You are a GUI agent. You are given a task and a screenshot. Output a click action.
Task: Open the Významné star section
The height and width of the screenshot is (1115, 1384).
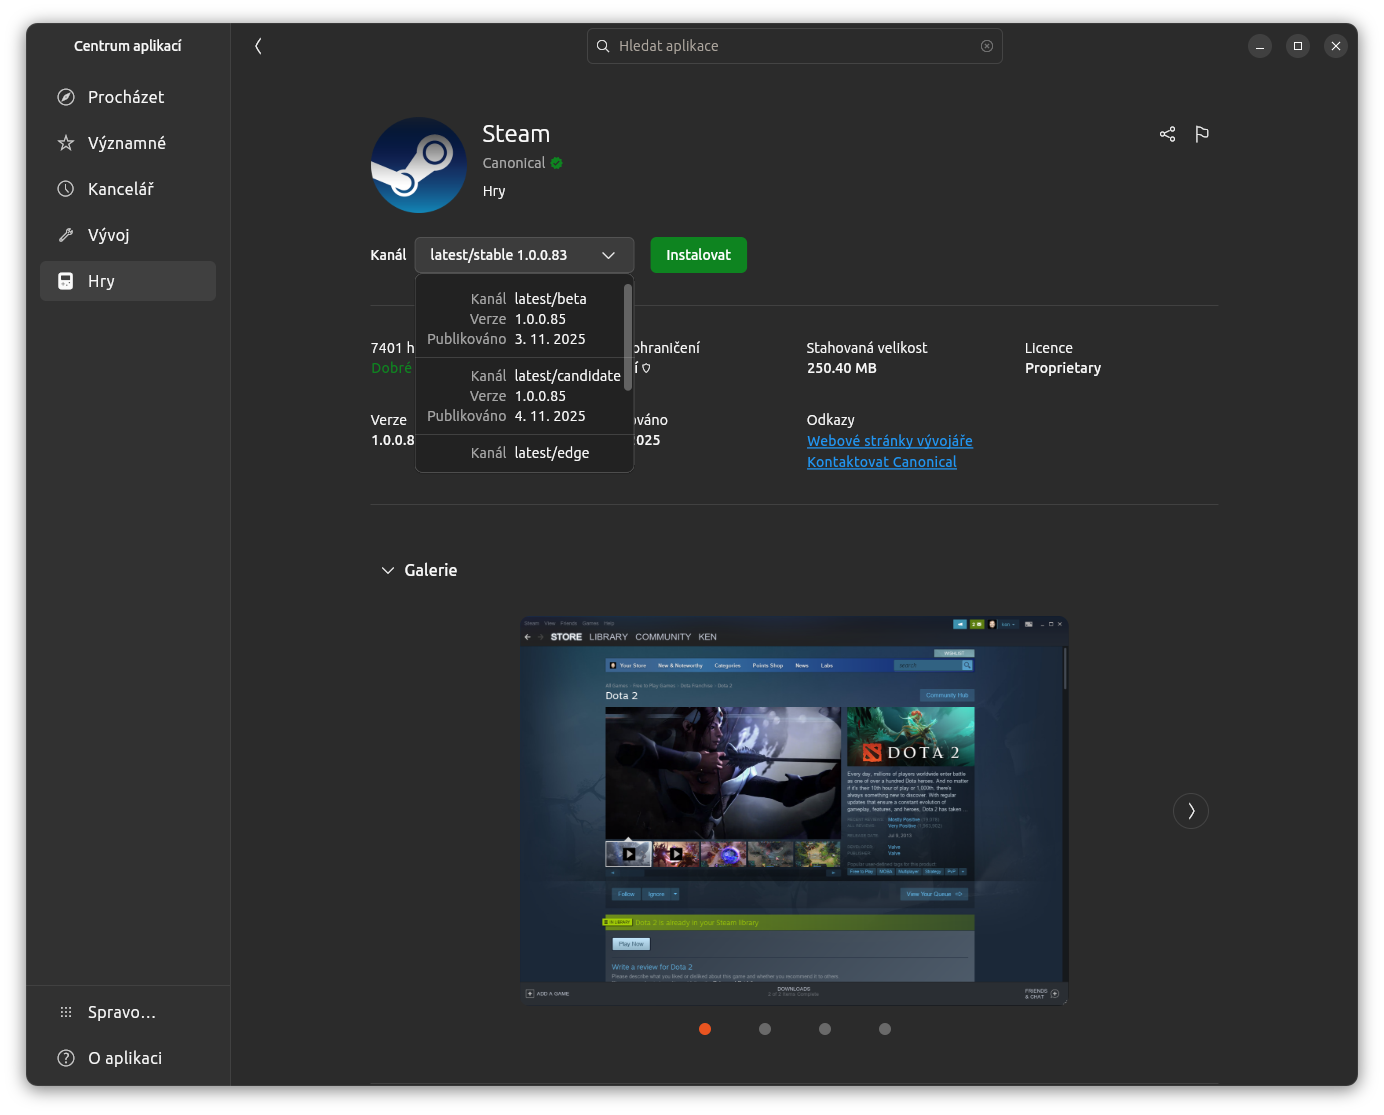[x=127, y=143]
